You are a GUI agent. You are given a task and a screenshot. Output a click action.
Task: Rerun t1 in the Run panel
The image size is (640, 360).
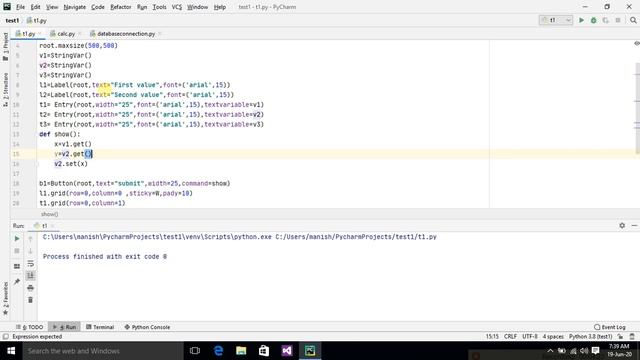(x=17, y=238)
